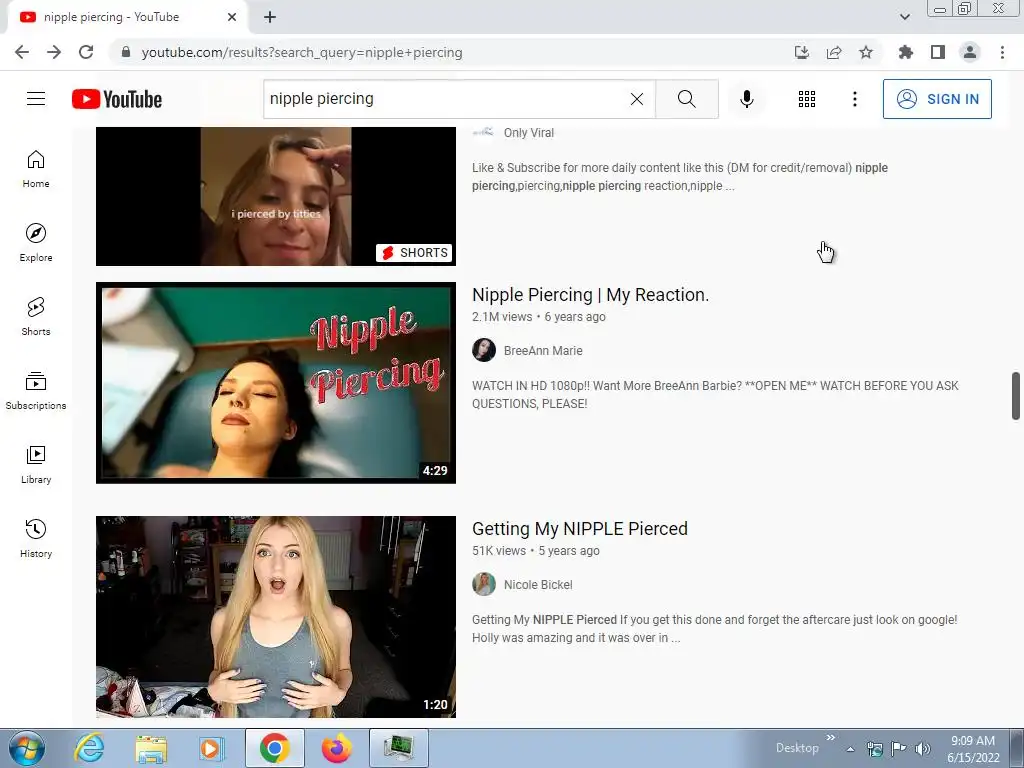Screen dimensions: 1024x768
Task: Start voice search with the microphone
Action: [x=746, y=99]
